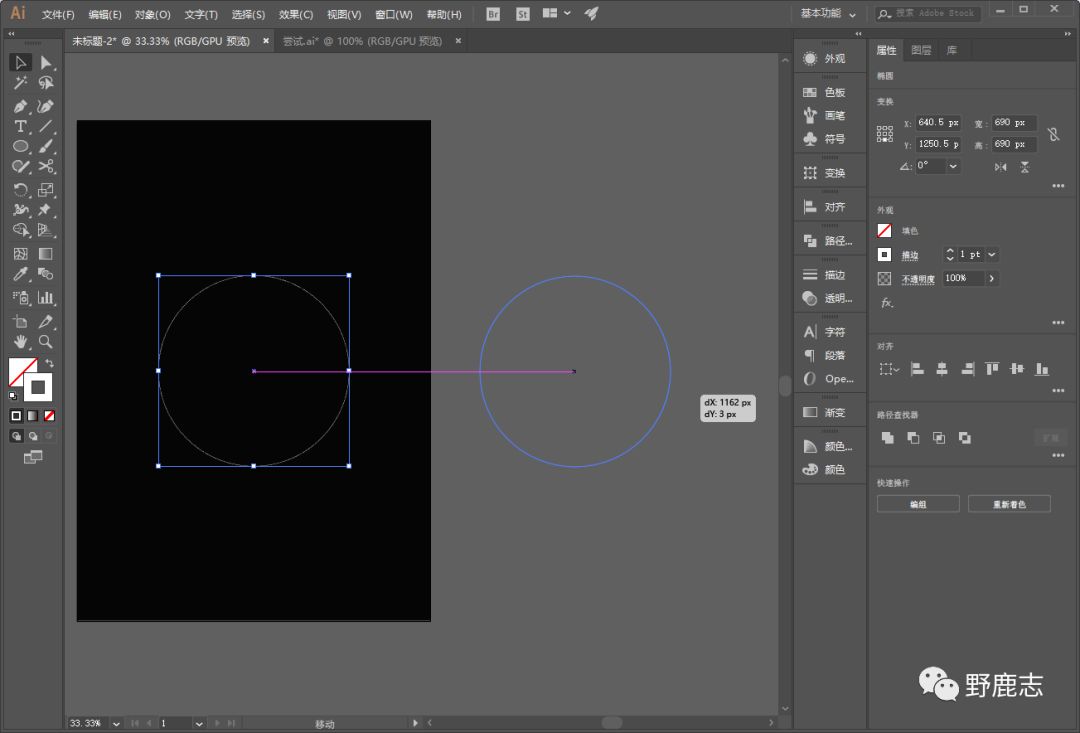Image resolution: width=1080 pixels, height=733 pixels.
Task: Click the X position input field
Action: [938, 123]
